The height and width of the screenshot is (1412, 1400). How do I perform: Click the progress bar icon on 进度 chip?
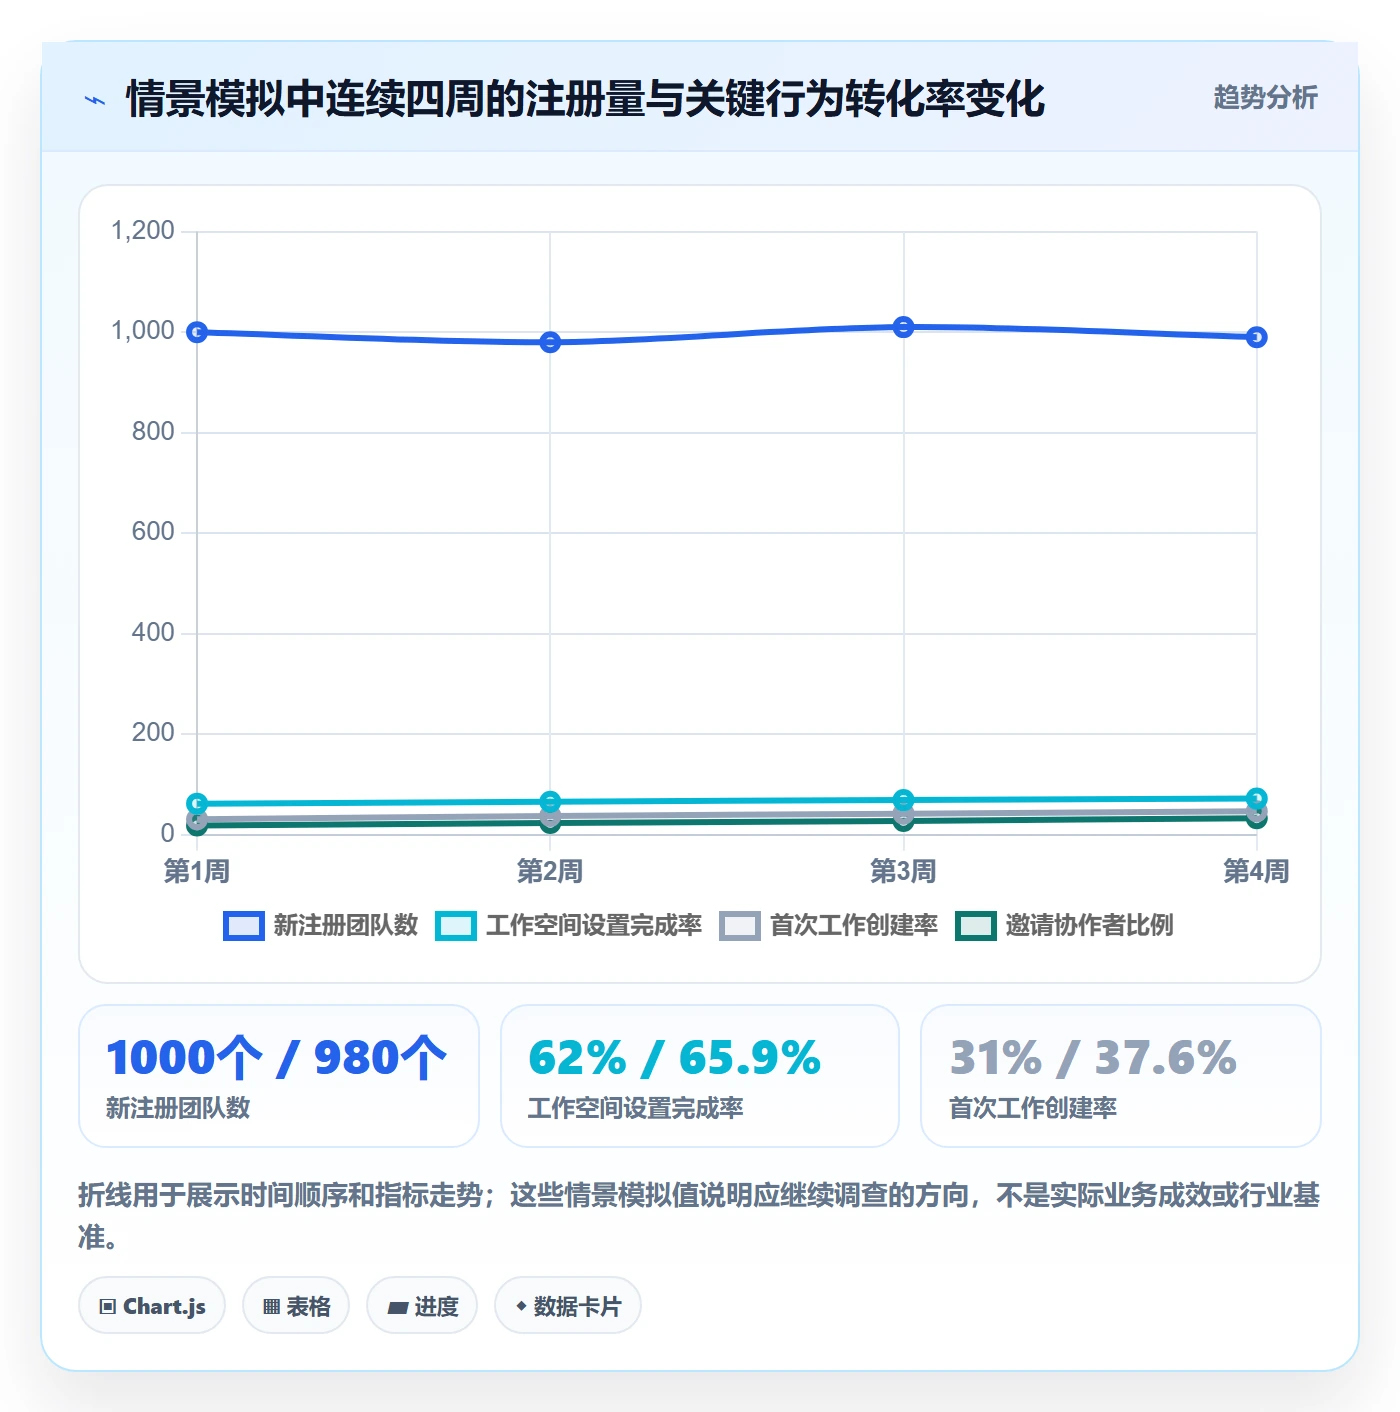(397, 1307)
